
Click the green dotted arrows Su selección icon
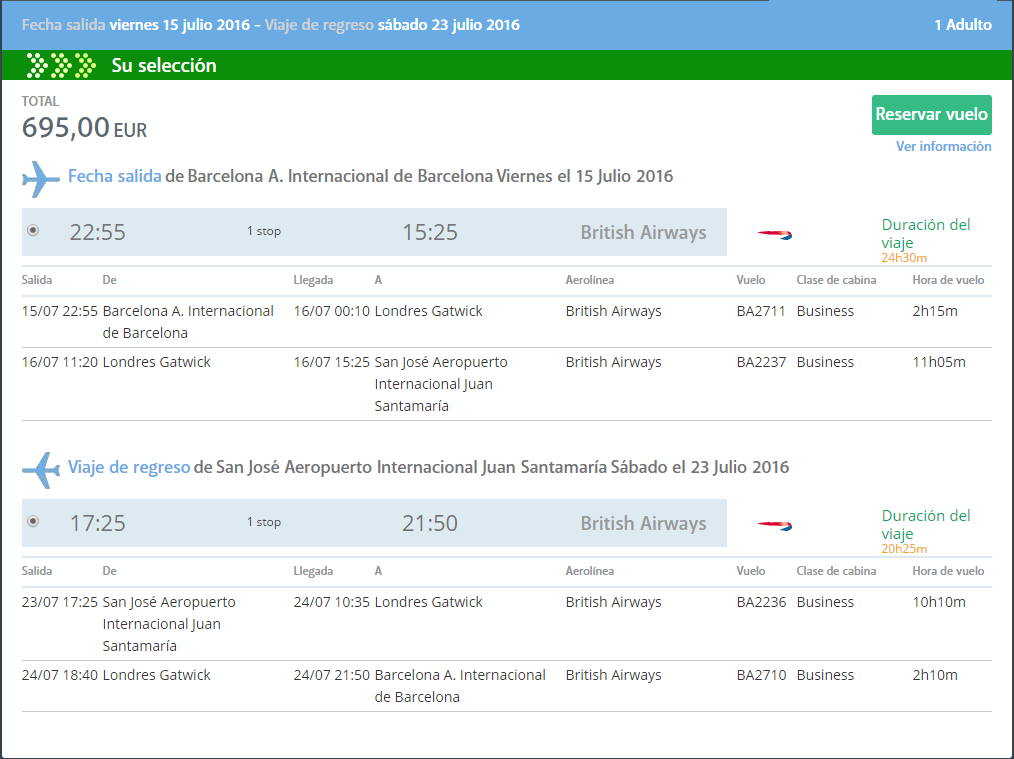pos(61,65)
